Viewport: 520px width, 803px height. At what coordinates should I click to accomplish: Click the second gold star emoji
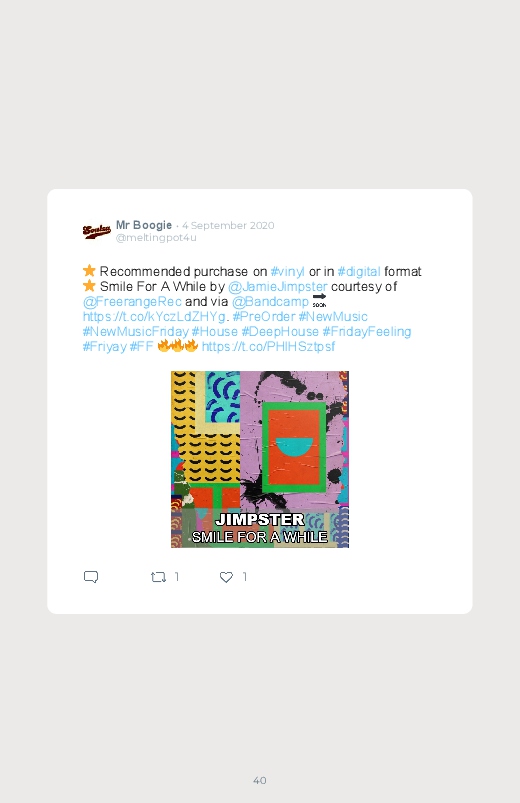[89, 286]
